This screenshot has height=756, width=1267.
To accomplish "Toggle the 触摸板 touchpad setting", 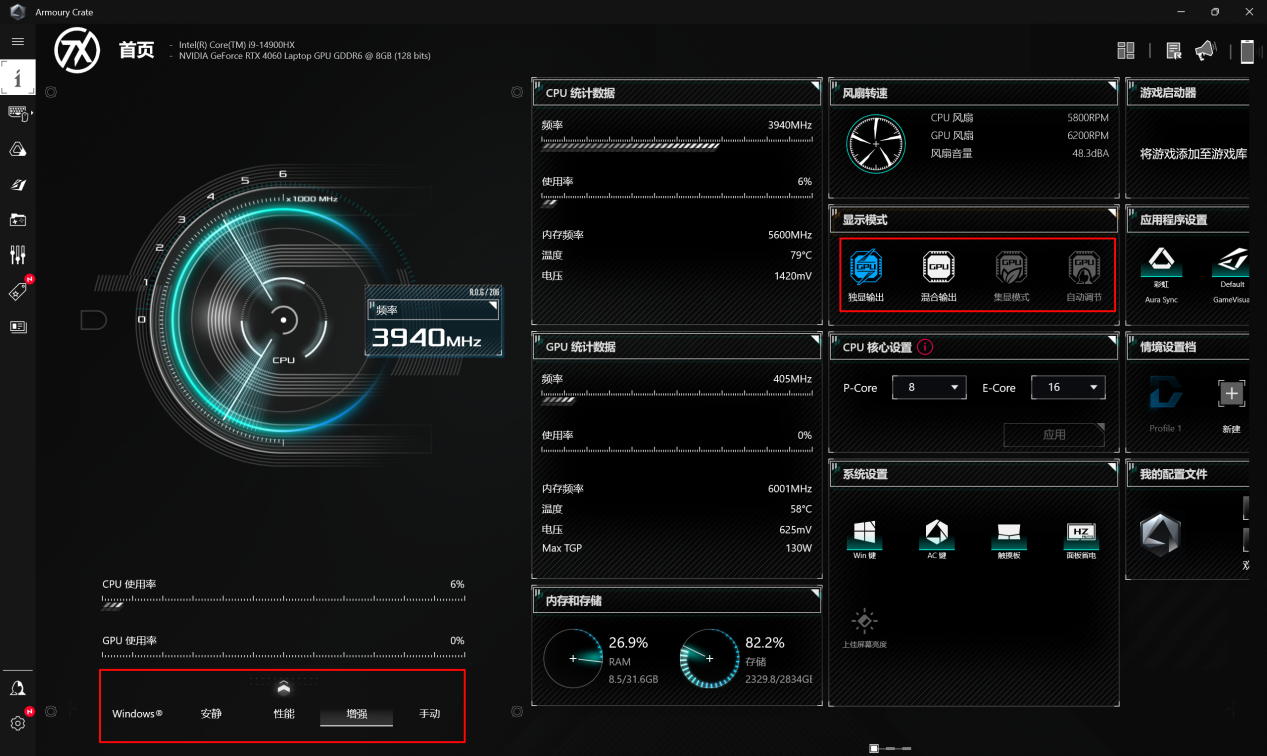I will (1007, 535).
